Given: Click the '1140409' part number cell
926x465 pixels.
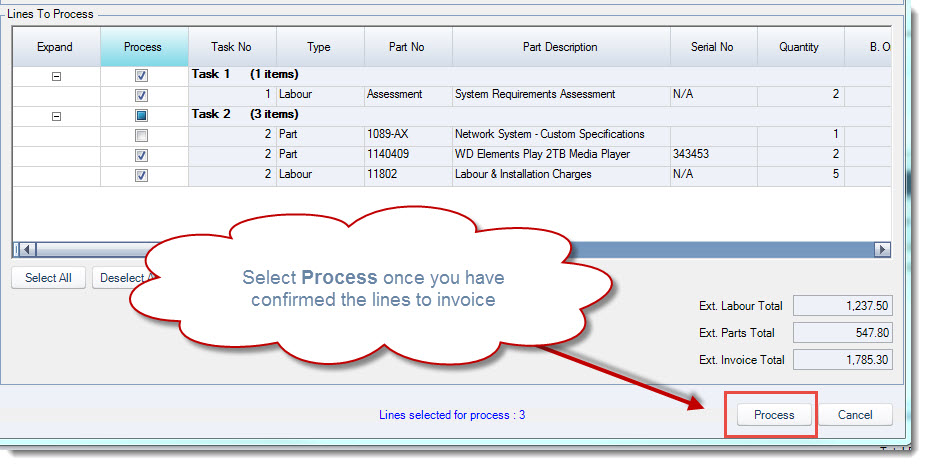Looking at the screenshot, I should pyautogui.click(x=408, y=154).
